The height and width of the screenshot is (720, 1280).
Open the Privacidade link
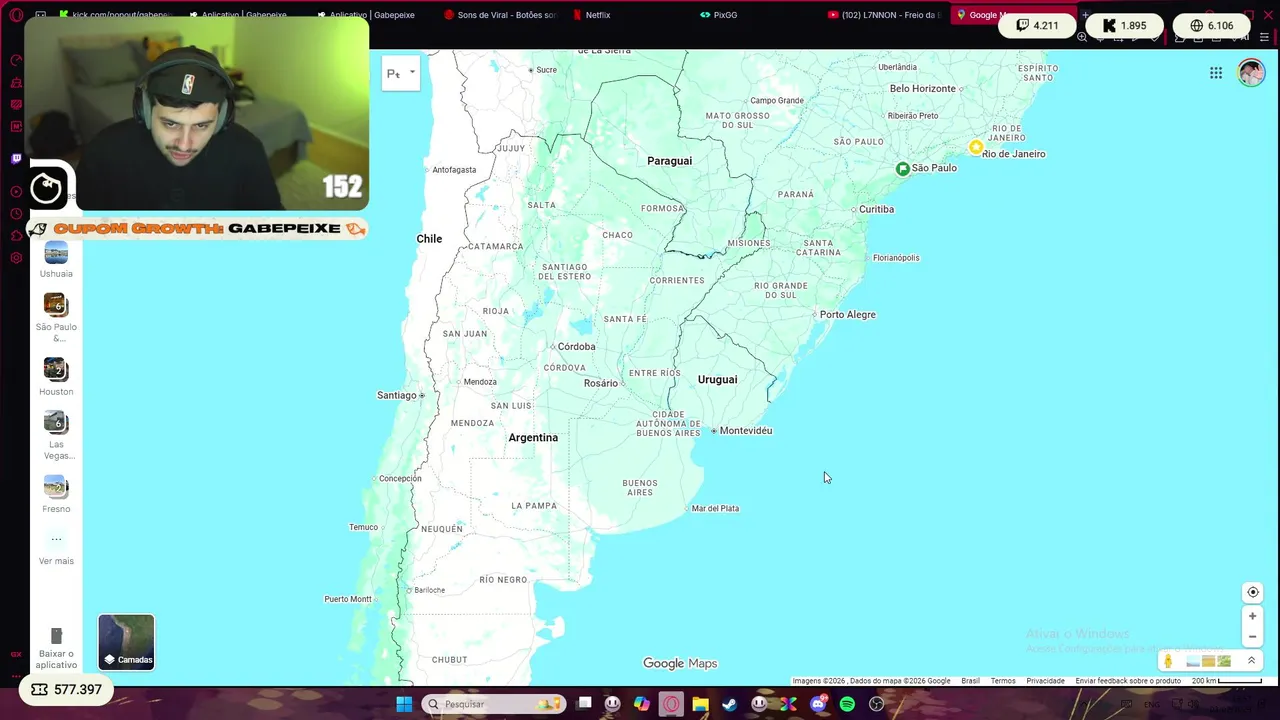coord(1045,681)
